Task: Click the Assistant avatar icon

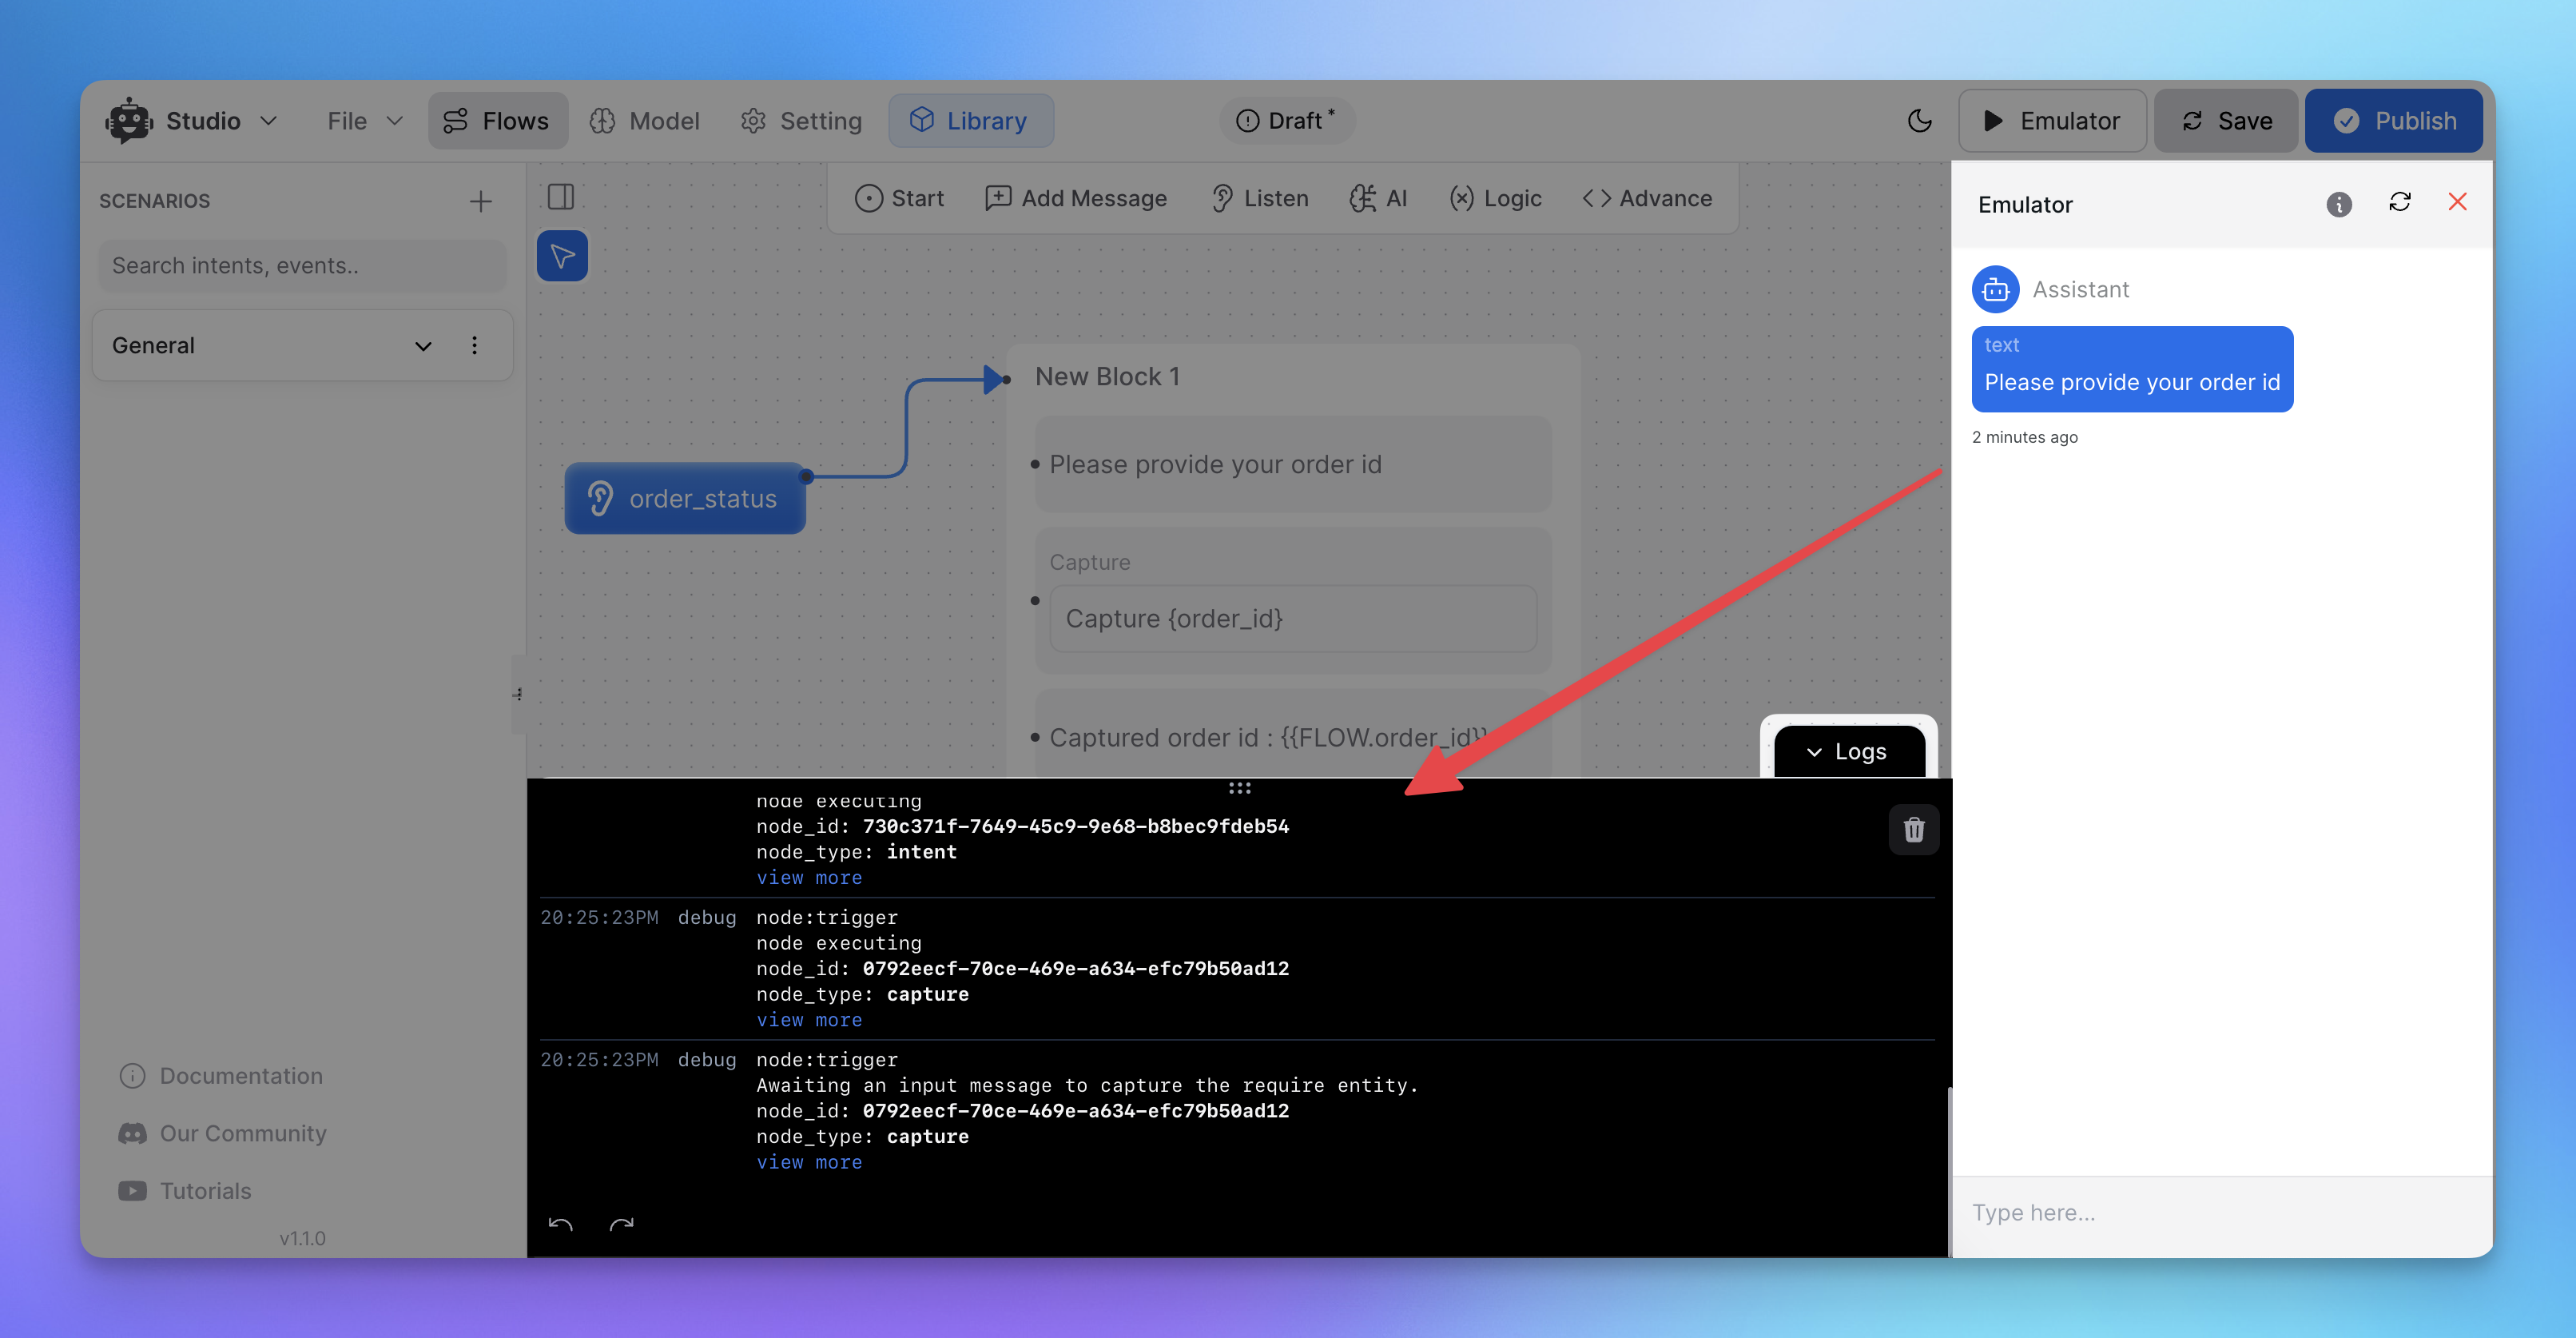Action: click(x=1995, y=290)
